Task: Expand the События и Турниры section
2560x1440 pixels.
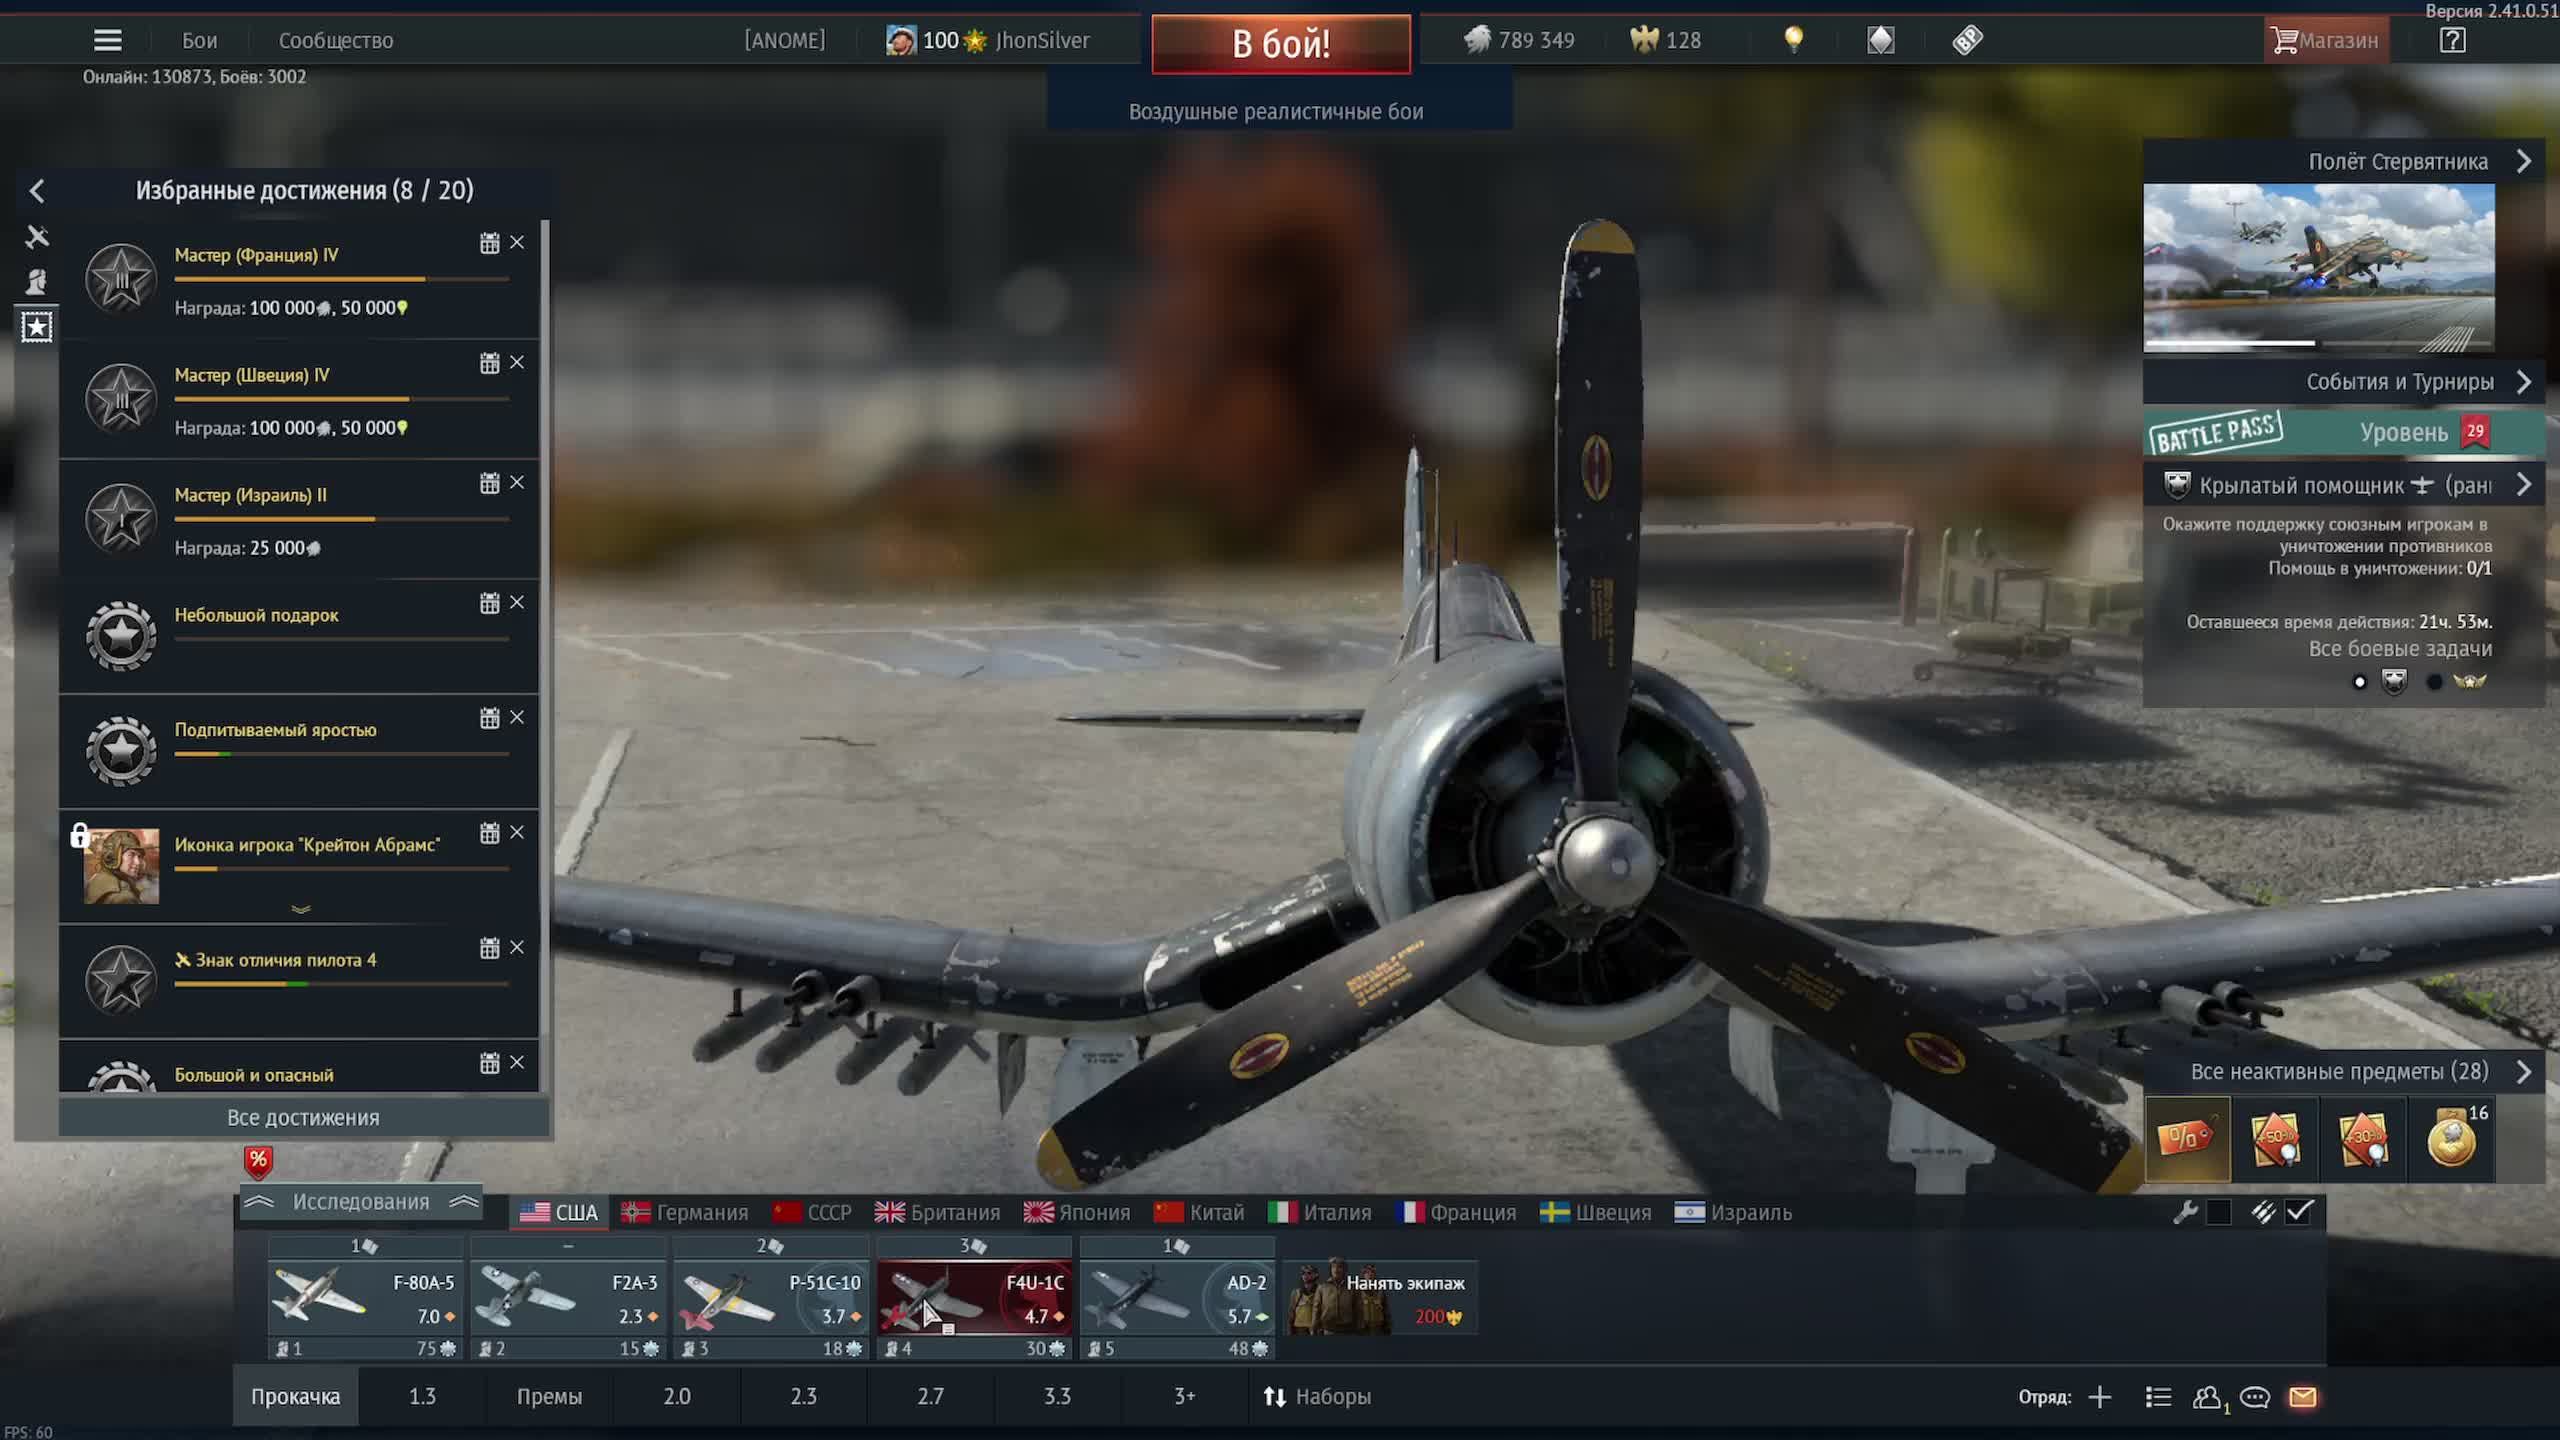Action: point(2523,382)
